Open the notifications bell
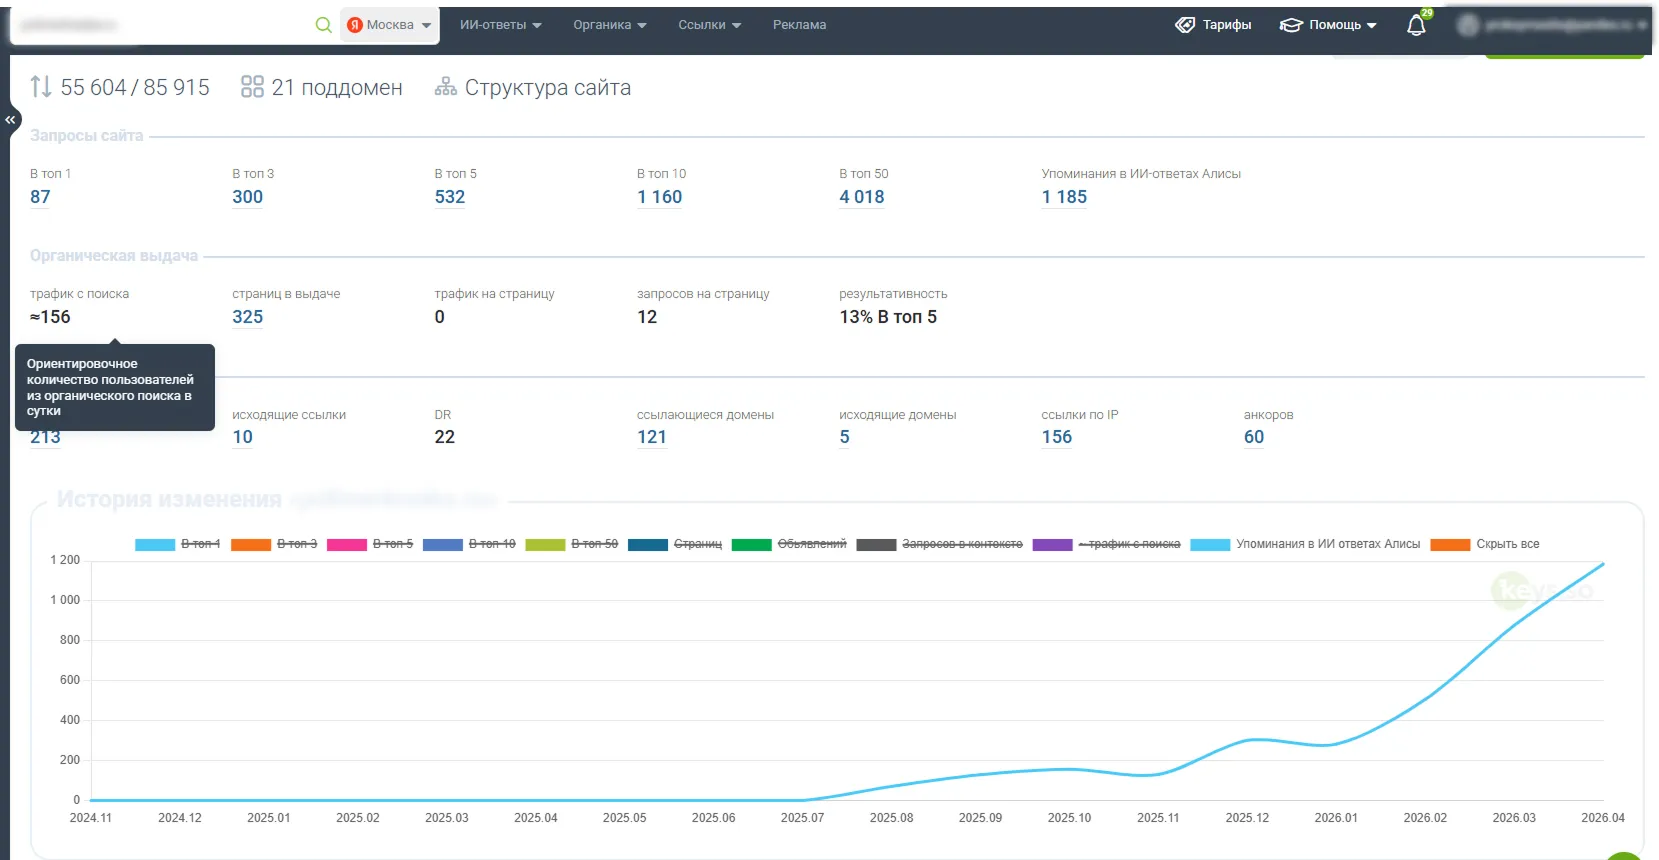Image resolution: width=1659 pixels, height=860 pixels. (1416, 25)
